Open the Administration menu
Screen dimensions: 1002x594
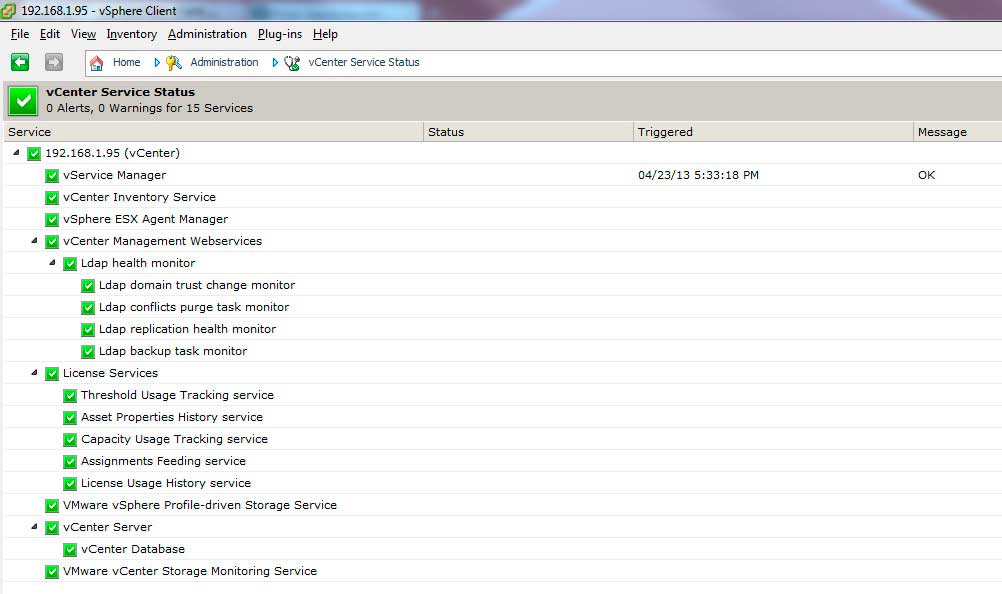[207, 34]
